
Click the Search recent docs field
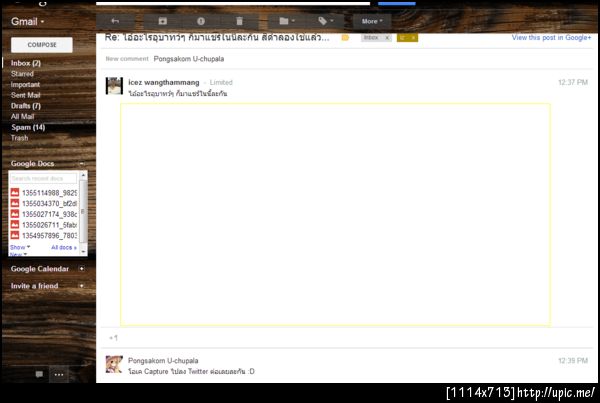(43, 178)
